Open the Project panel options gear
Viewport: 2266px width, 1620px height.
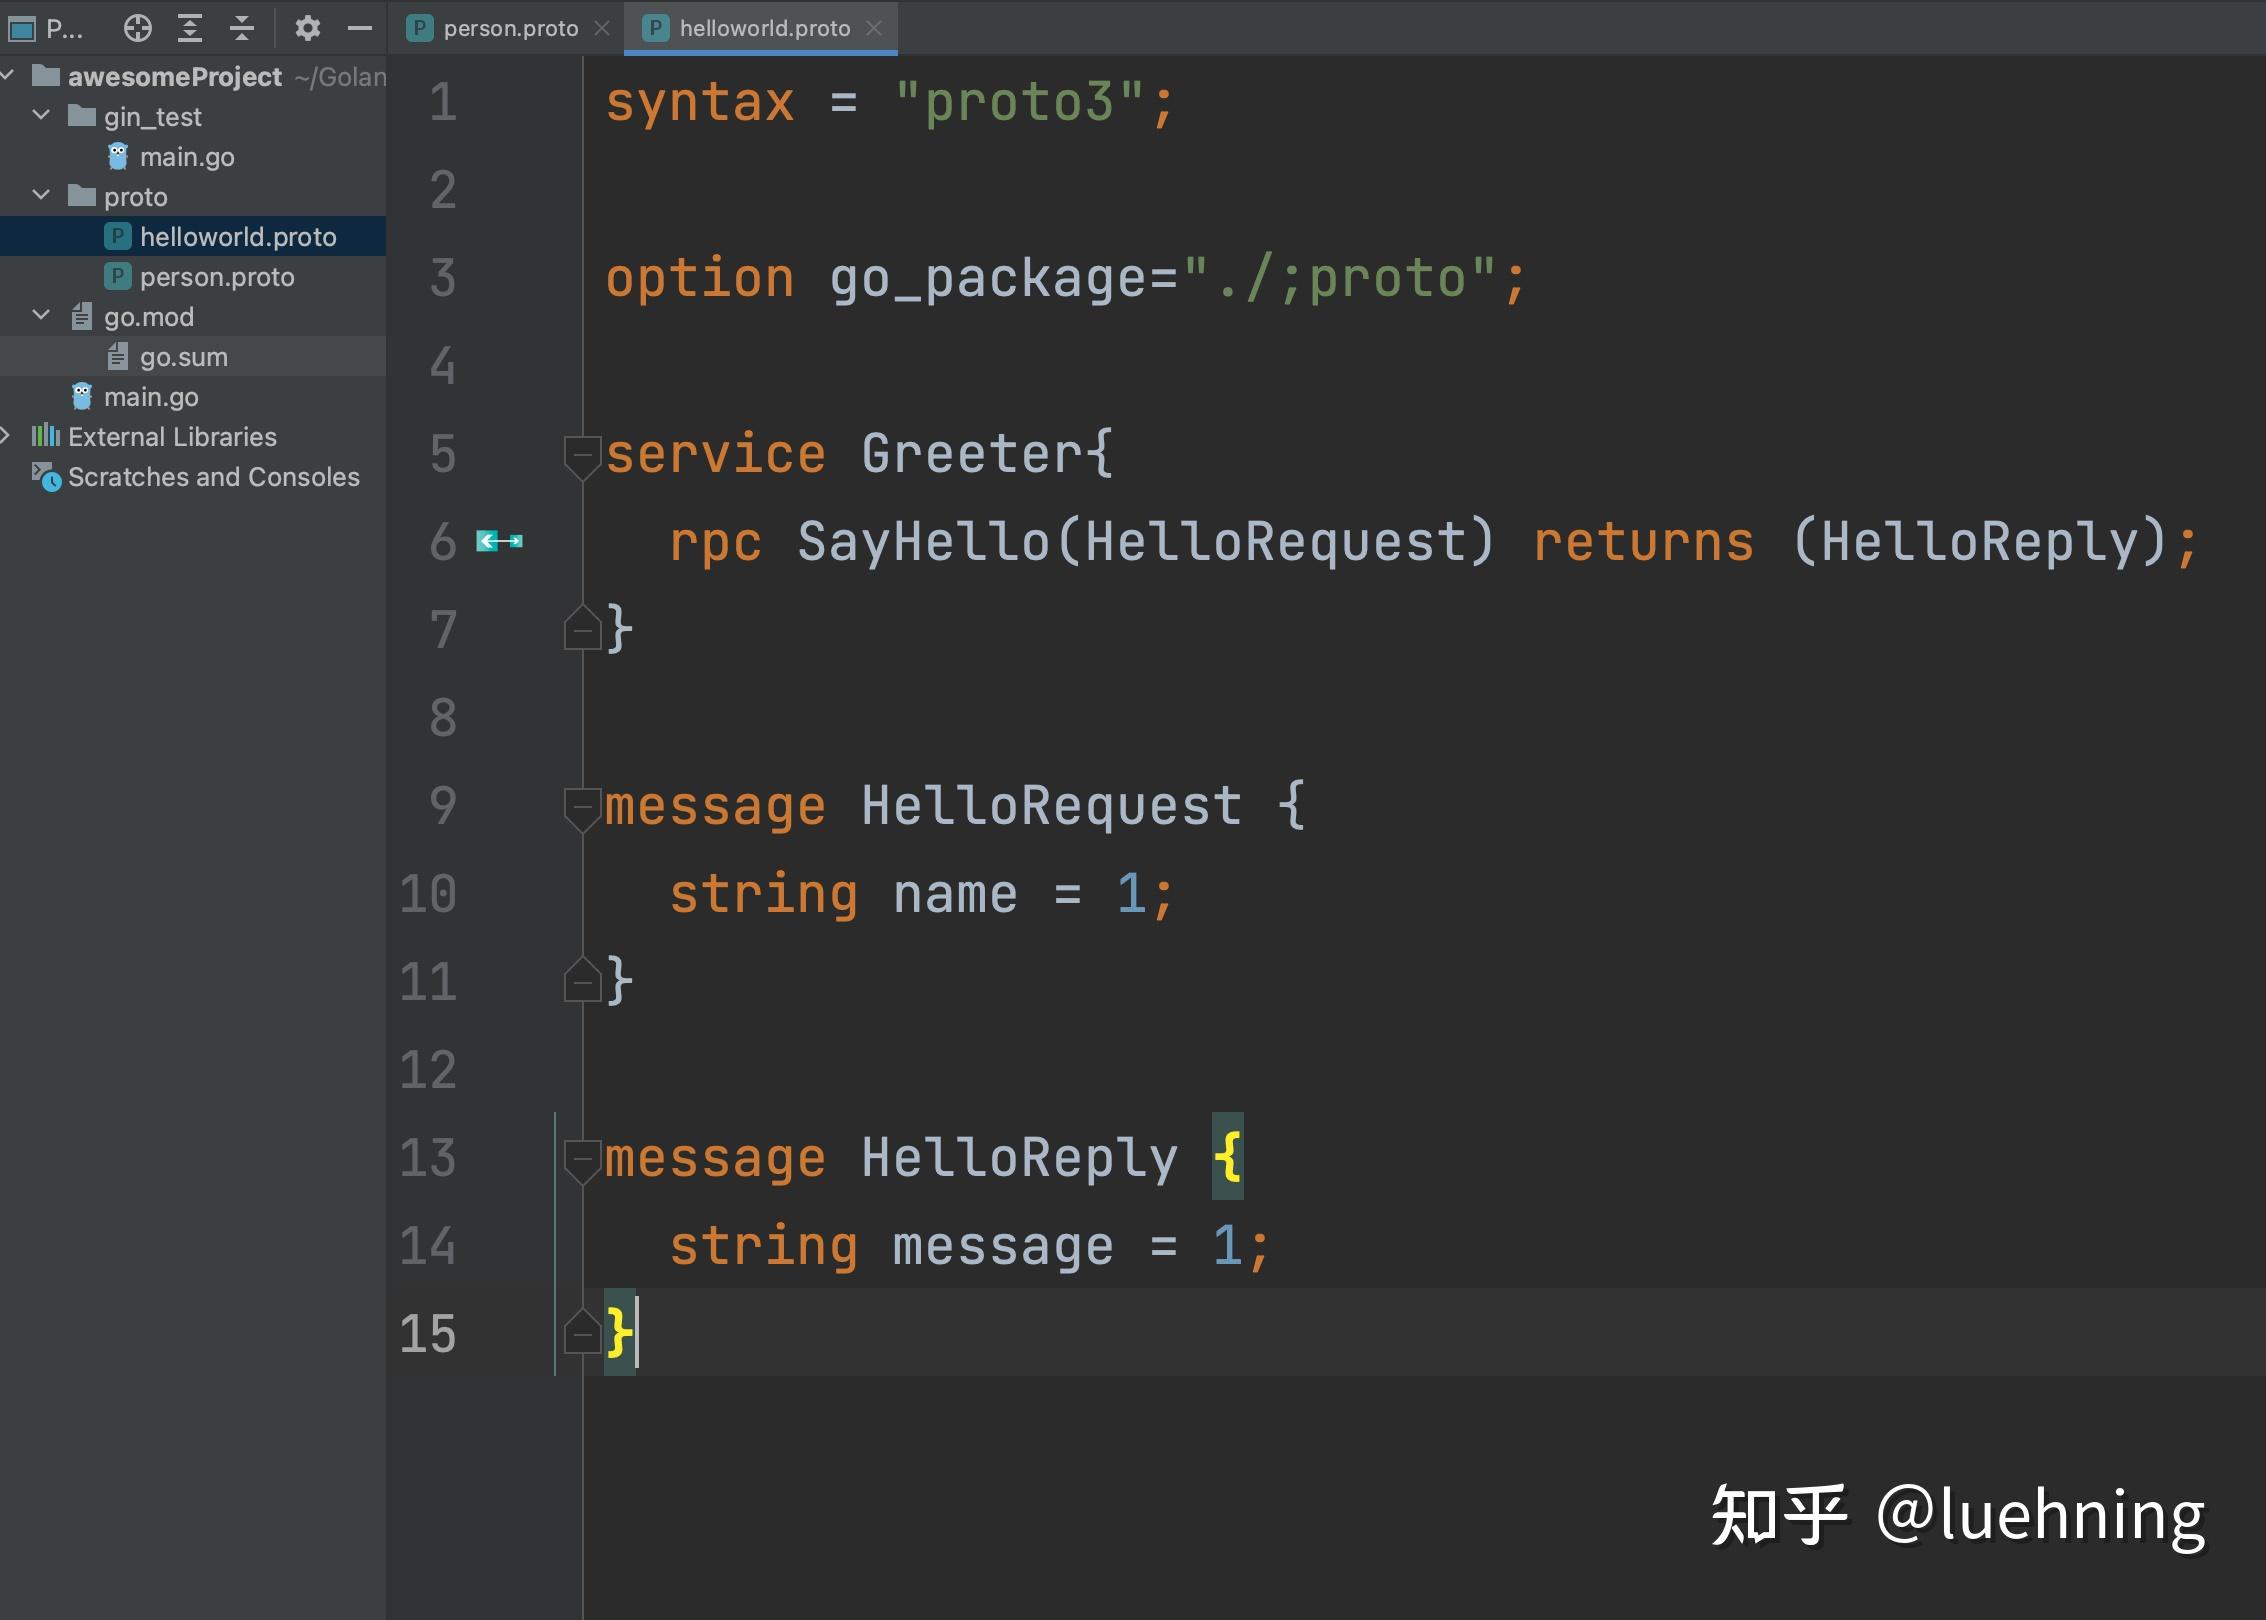point(308,27)
